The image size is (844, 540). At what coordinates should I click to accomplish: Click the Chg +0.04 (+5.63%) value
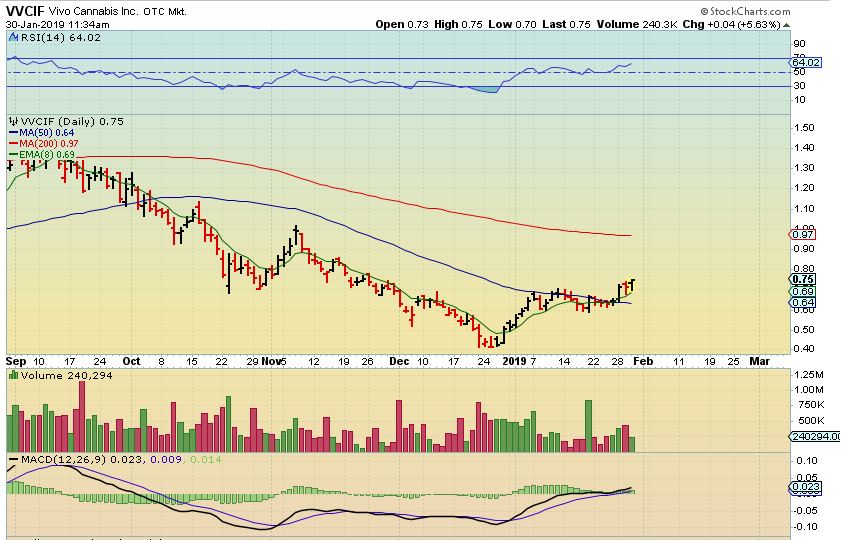(731, 24)
